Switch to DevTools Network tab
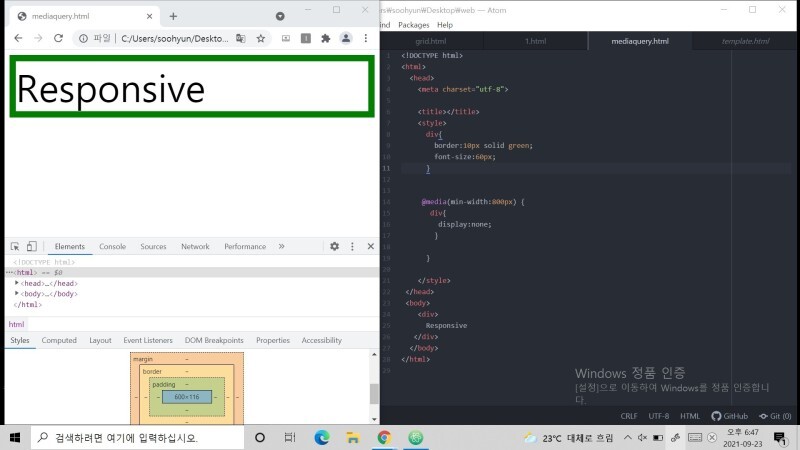Screen dimensions: 800x450 195,246
